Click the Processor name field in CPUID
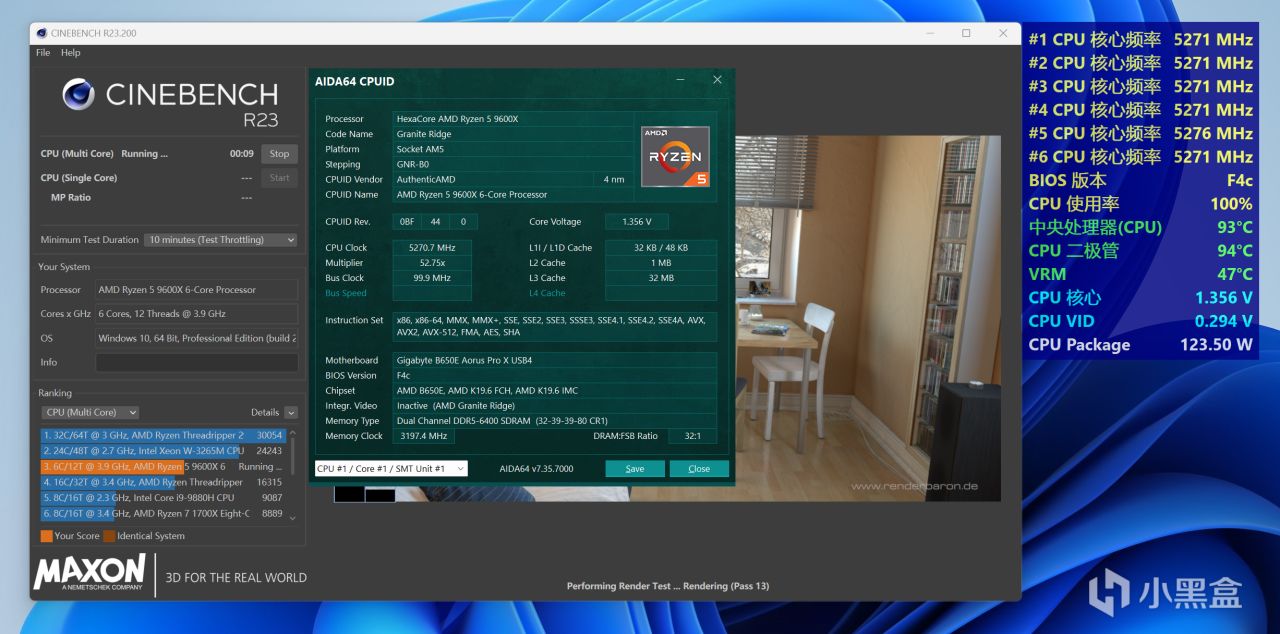 pos(512,119)
